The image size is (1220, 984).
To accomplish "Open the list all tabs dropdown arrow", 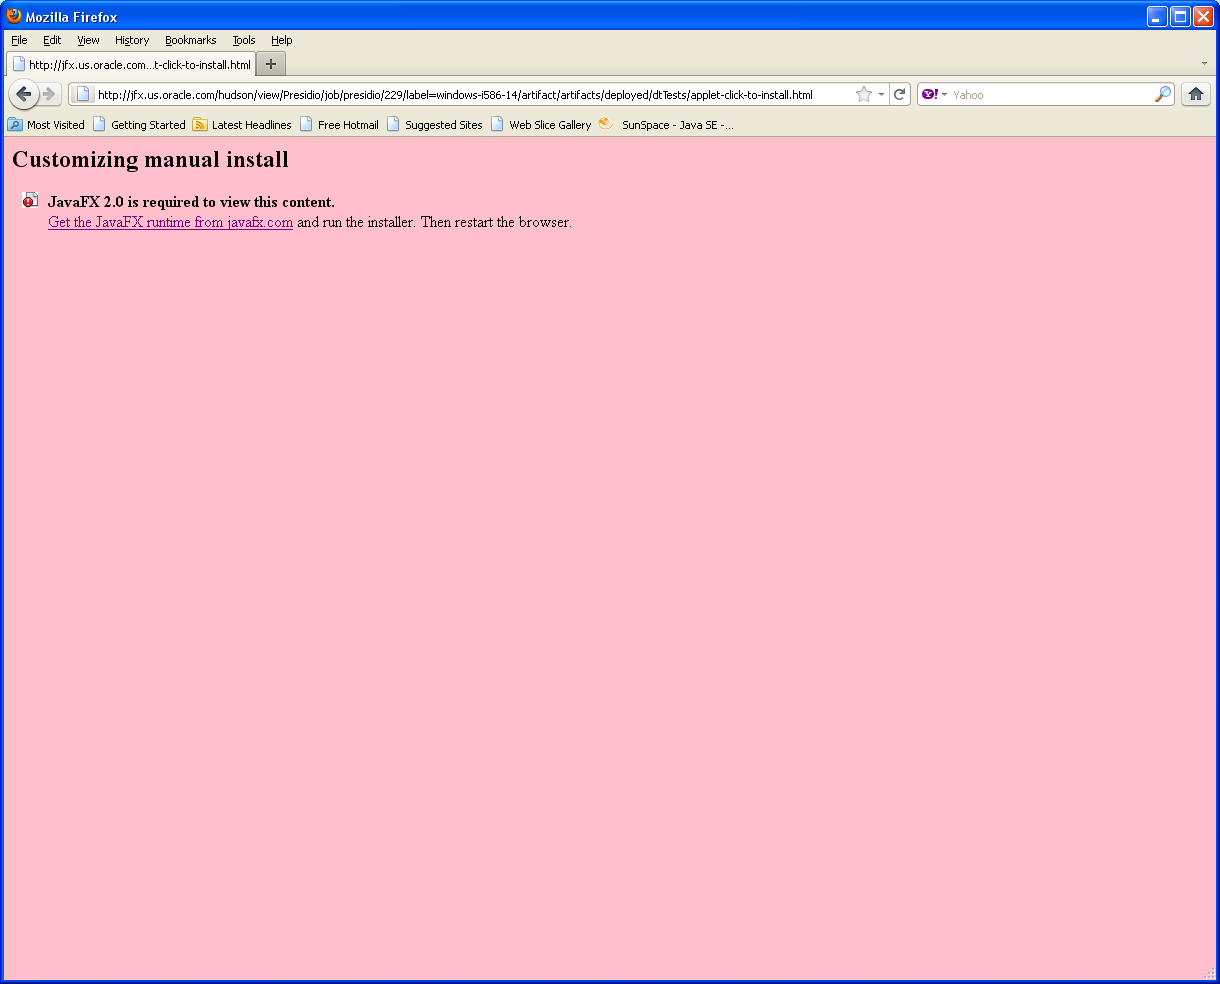I will point(1204,63).
